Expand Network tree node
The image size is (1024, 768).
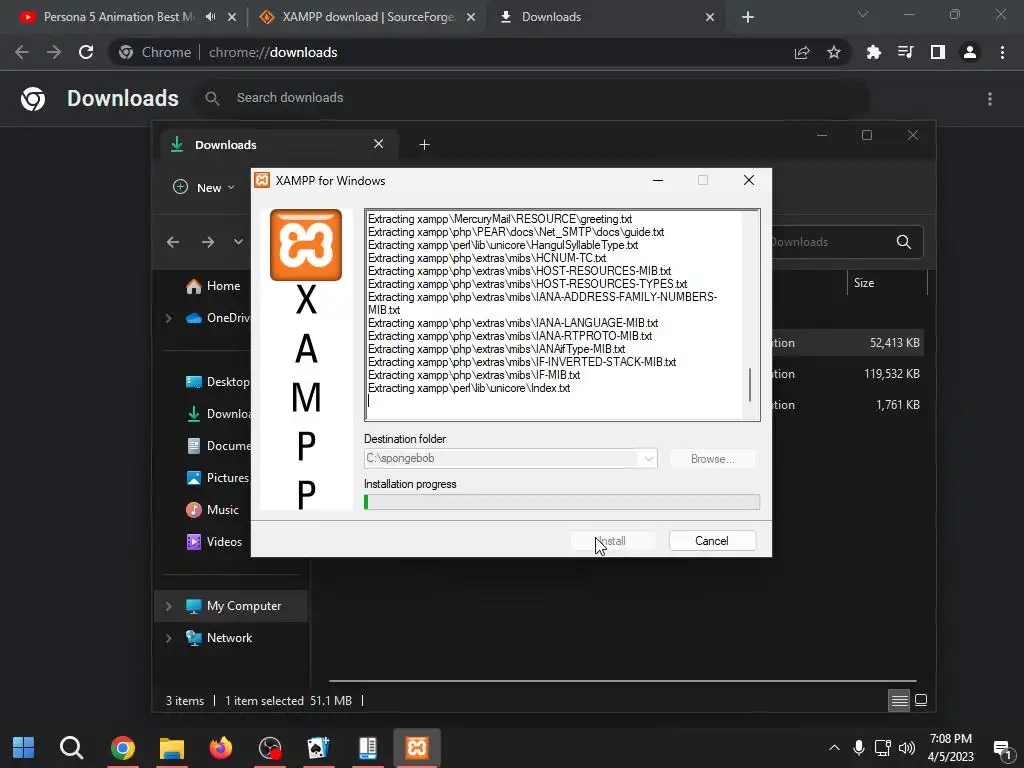coord(168,638)
